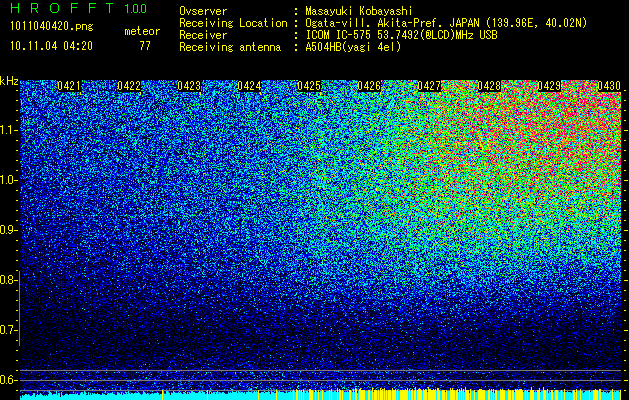Click the meteor count label
This screenshot has width=629, height=400.
pyautogui.click(x=142, y=31)
